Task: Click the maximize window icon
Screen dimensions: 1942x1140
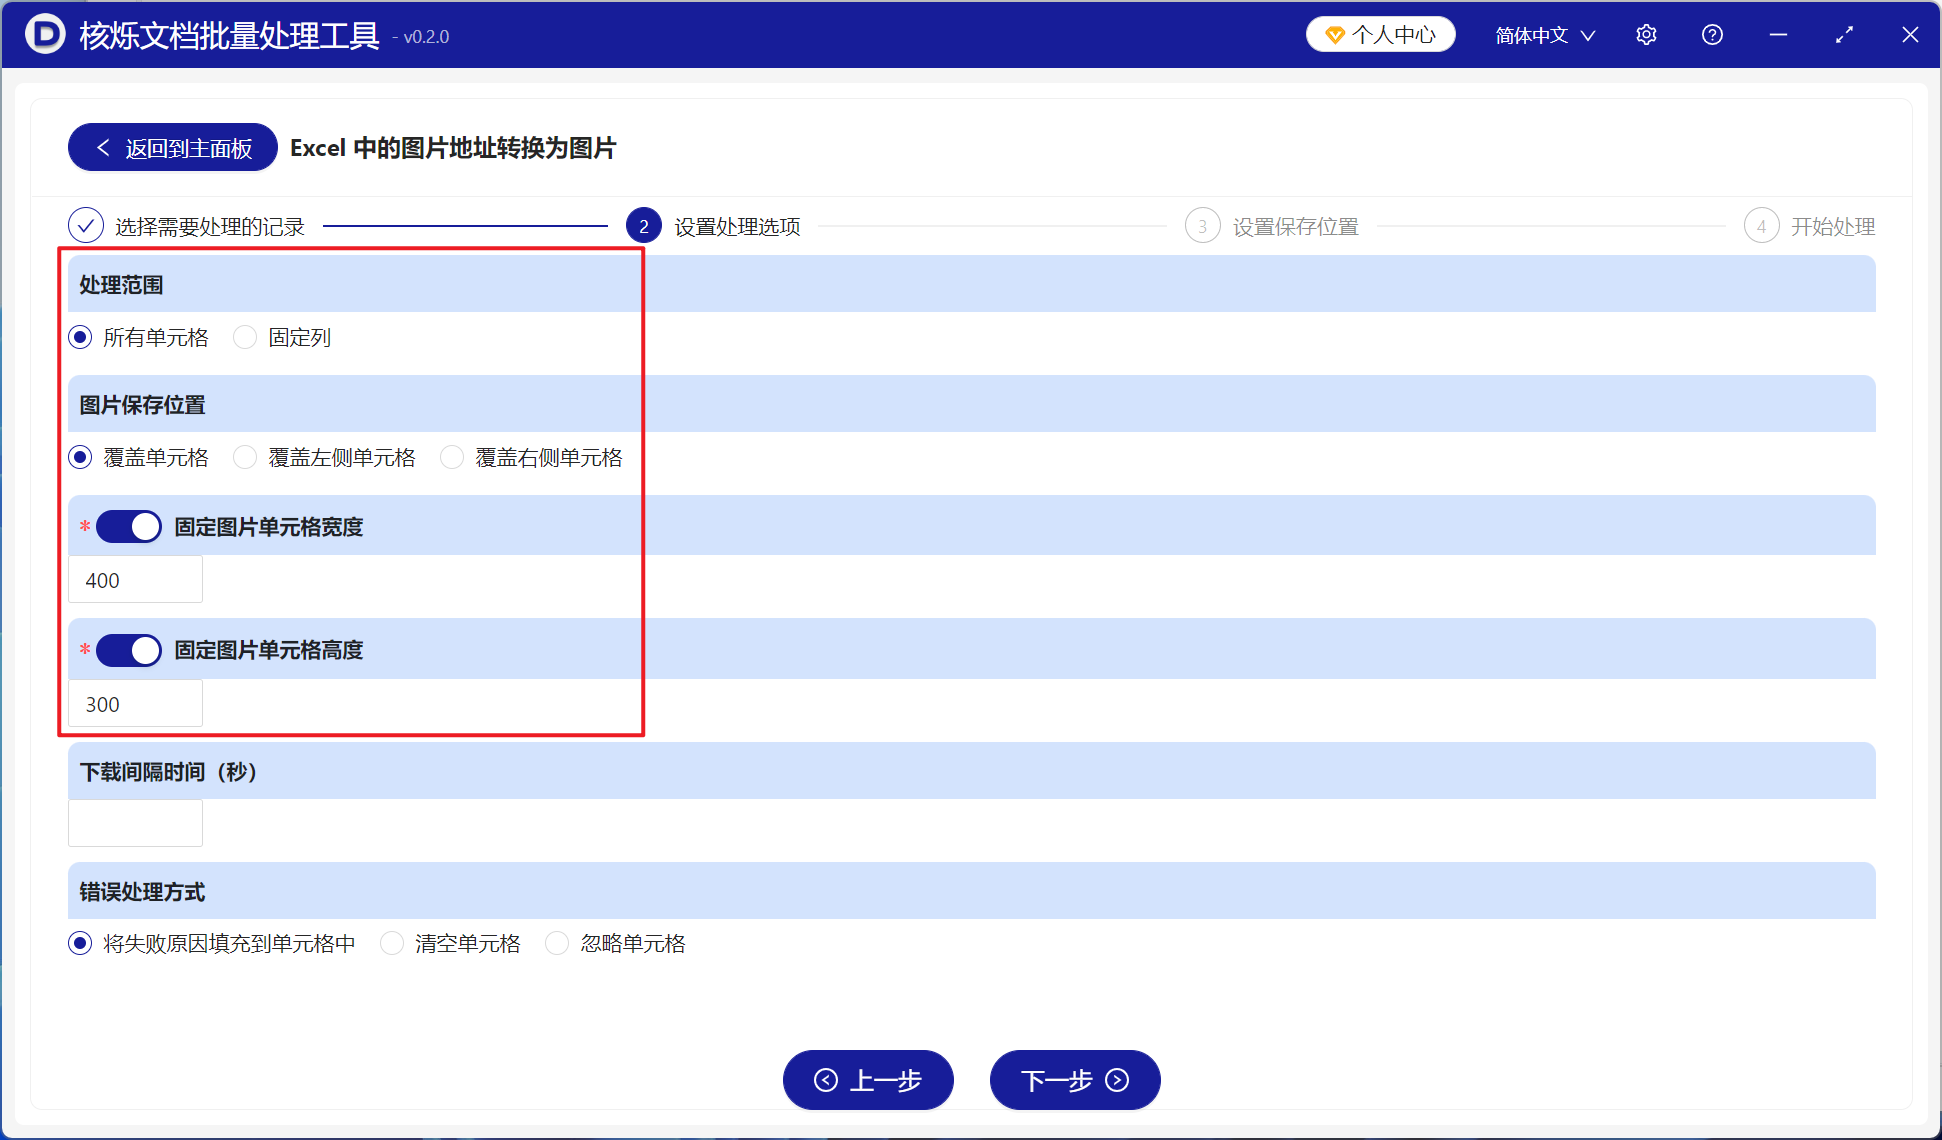Action: pos(1844,35)
